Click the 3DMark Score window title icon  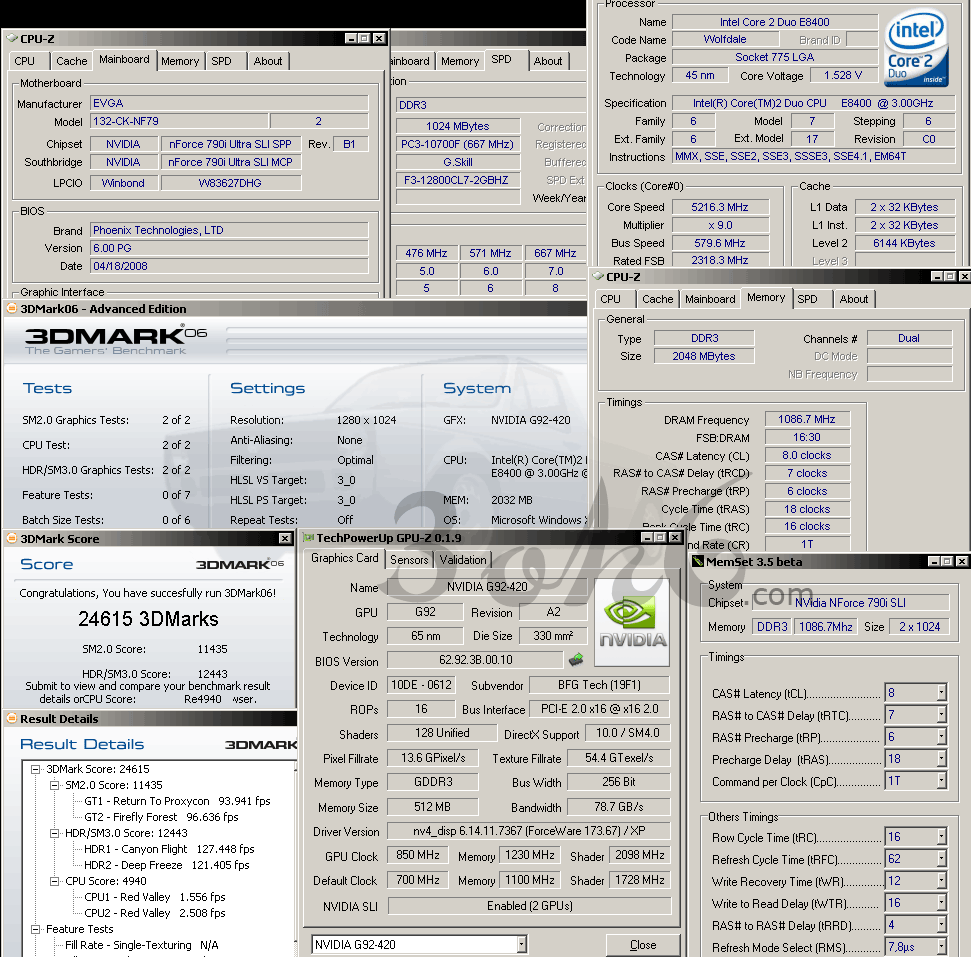point(11,538)
